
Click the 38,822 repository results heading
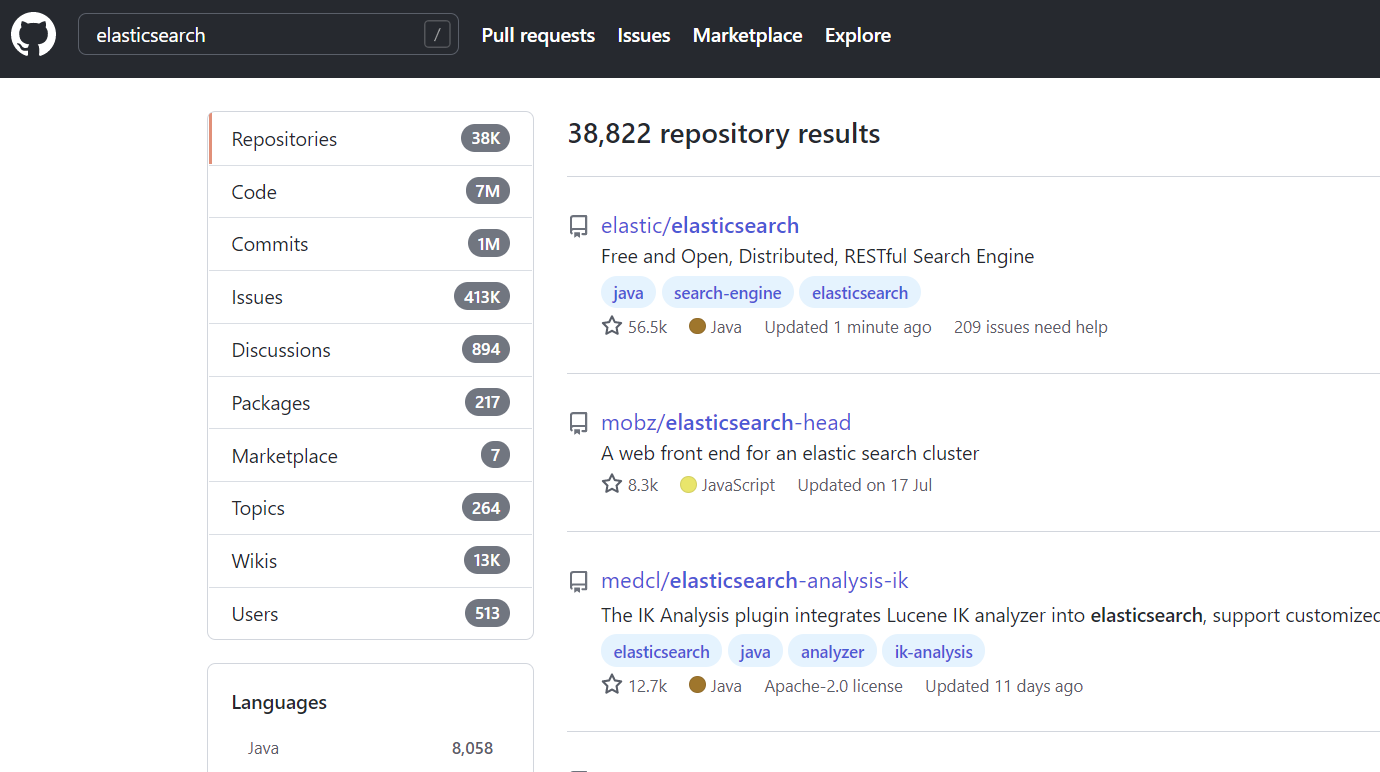[724, 133]
